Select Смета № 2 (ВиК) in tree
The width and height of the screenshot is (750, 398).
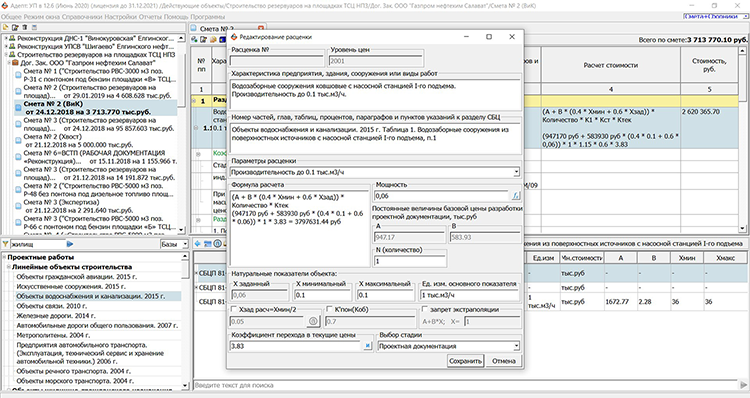point(96,108)
